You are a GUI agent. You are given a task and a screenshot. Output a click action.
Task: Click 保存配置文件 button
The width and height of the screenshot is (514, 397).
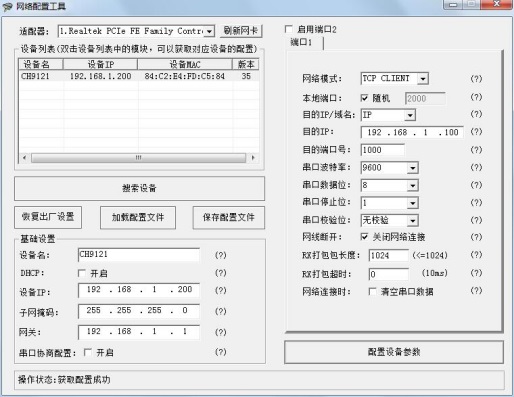(x=228, y=218)
